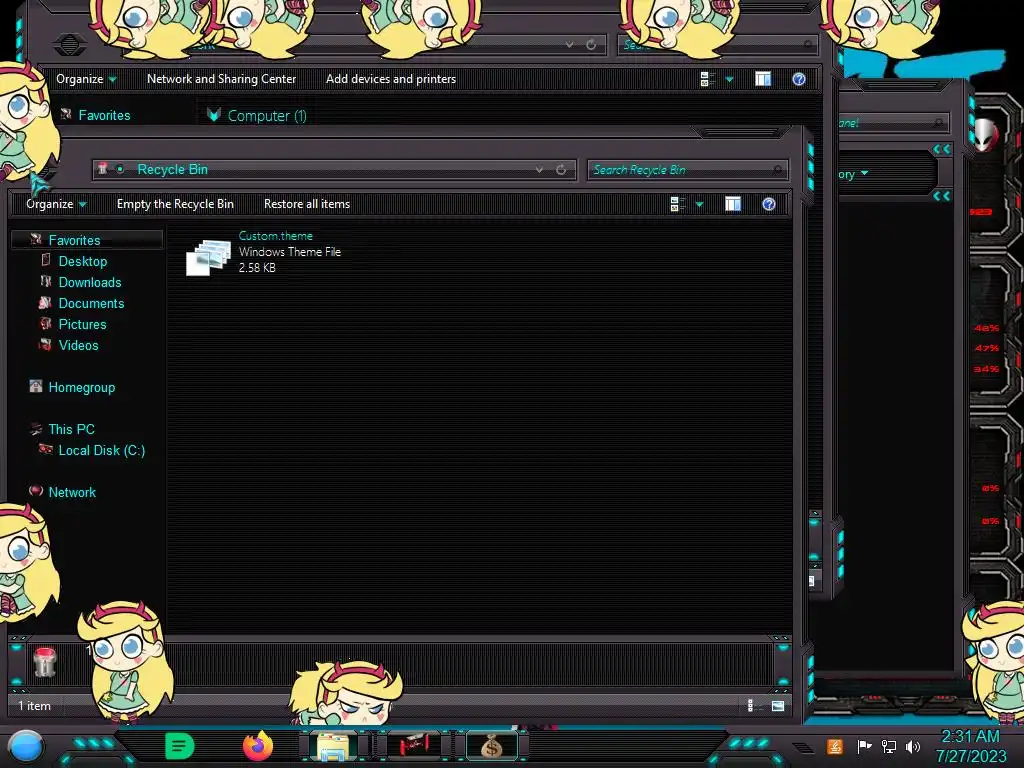Select Favorites in Network window pane

click(104, 116)
